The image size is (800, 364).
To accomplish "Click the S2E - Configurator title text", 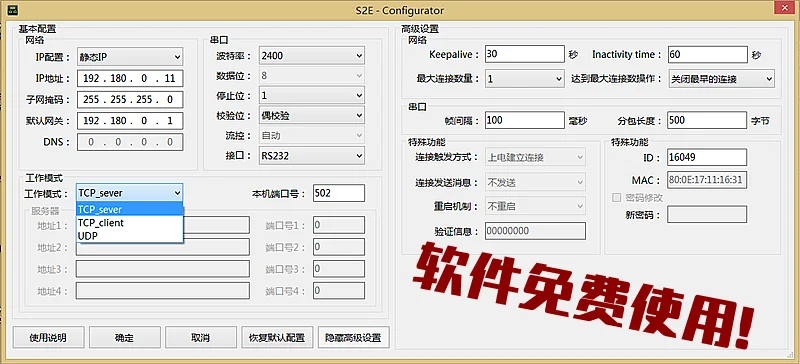I will pyautogui.click(x=399, y=11).
